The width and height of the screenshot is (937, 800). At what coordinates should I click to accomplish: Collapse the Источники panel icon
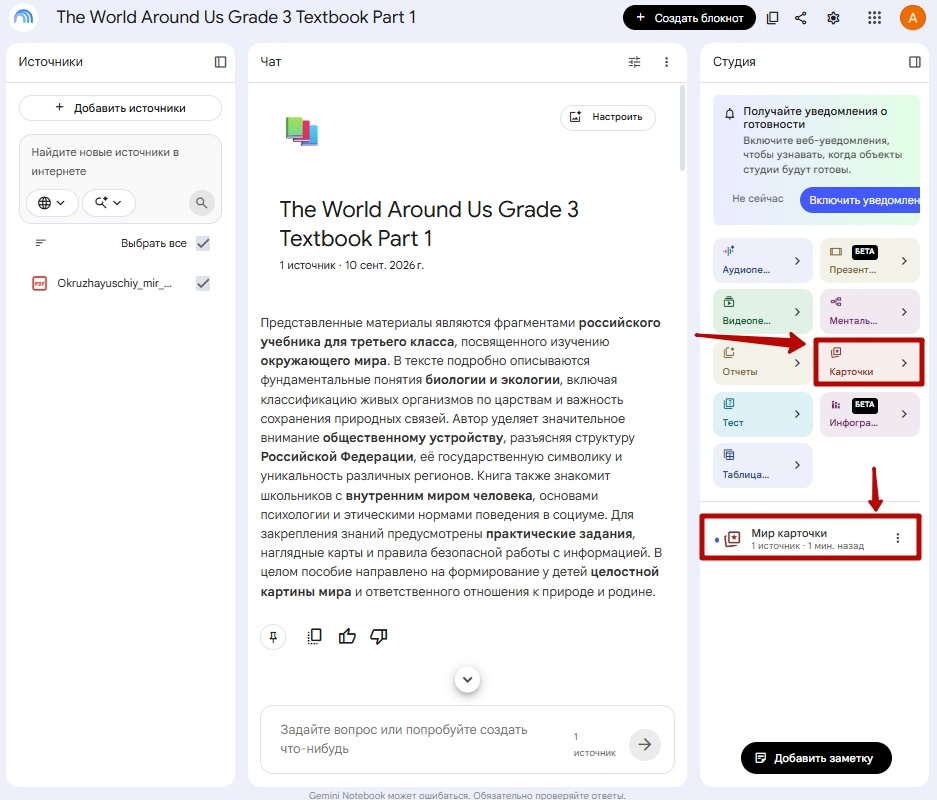(x=221, y=62)
